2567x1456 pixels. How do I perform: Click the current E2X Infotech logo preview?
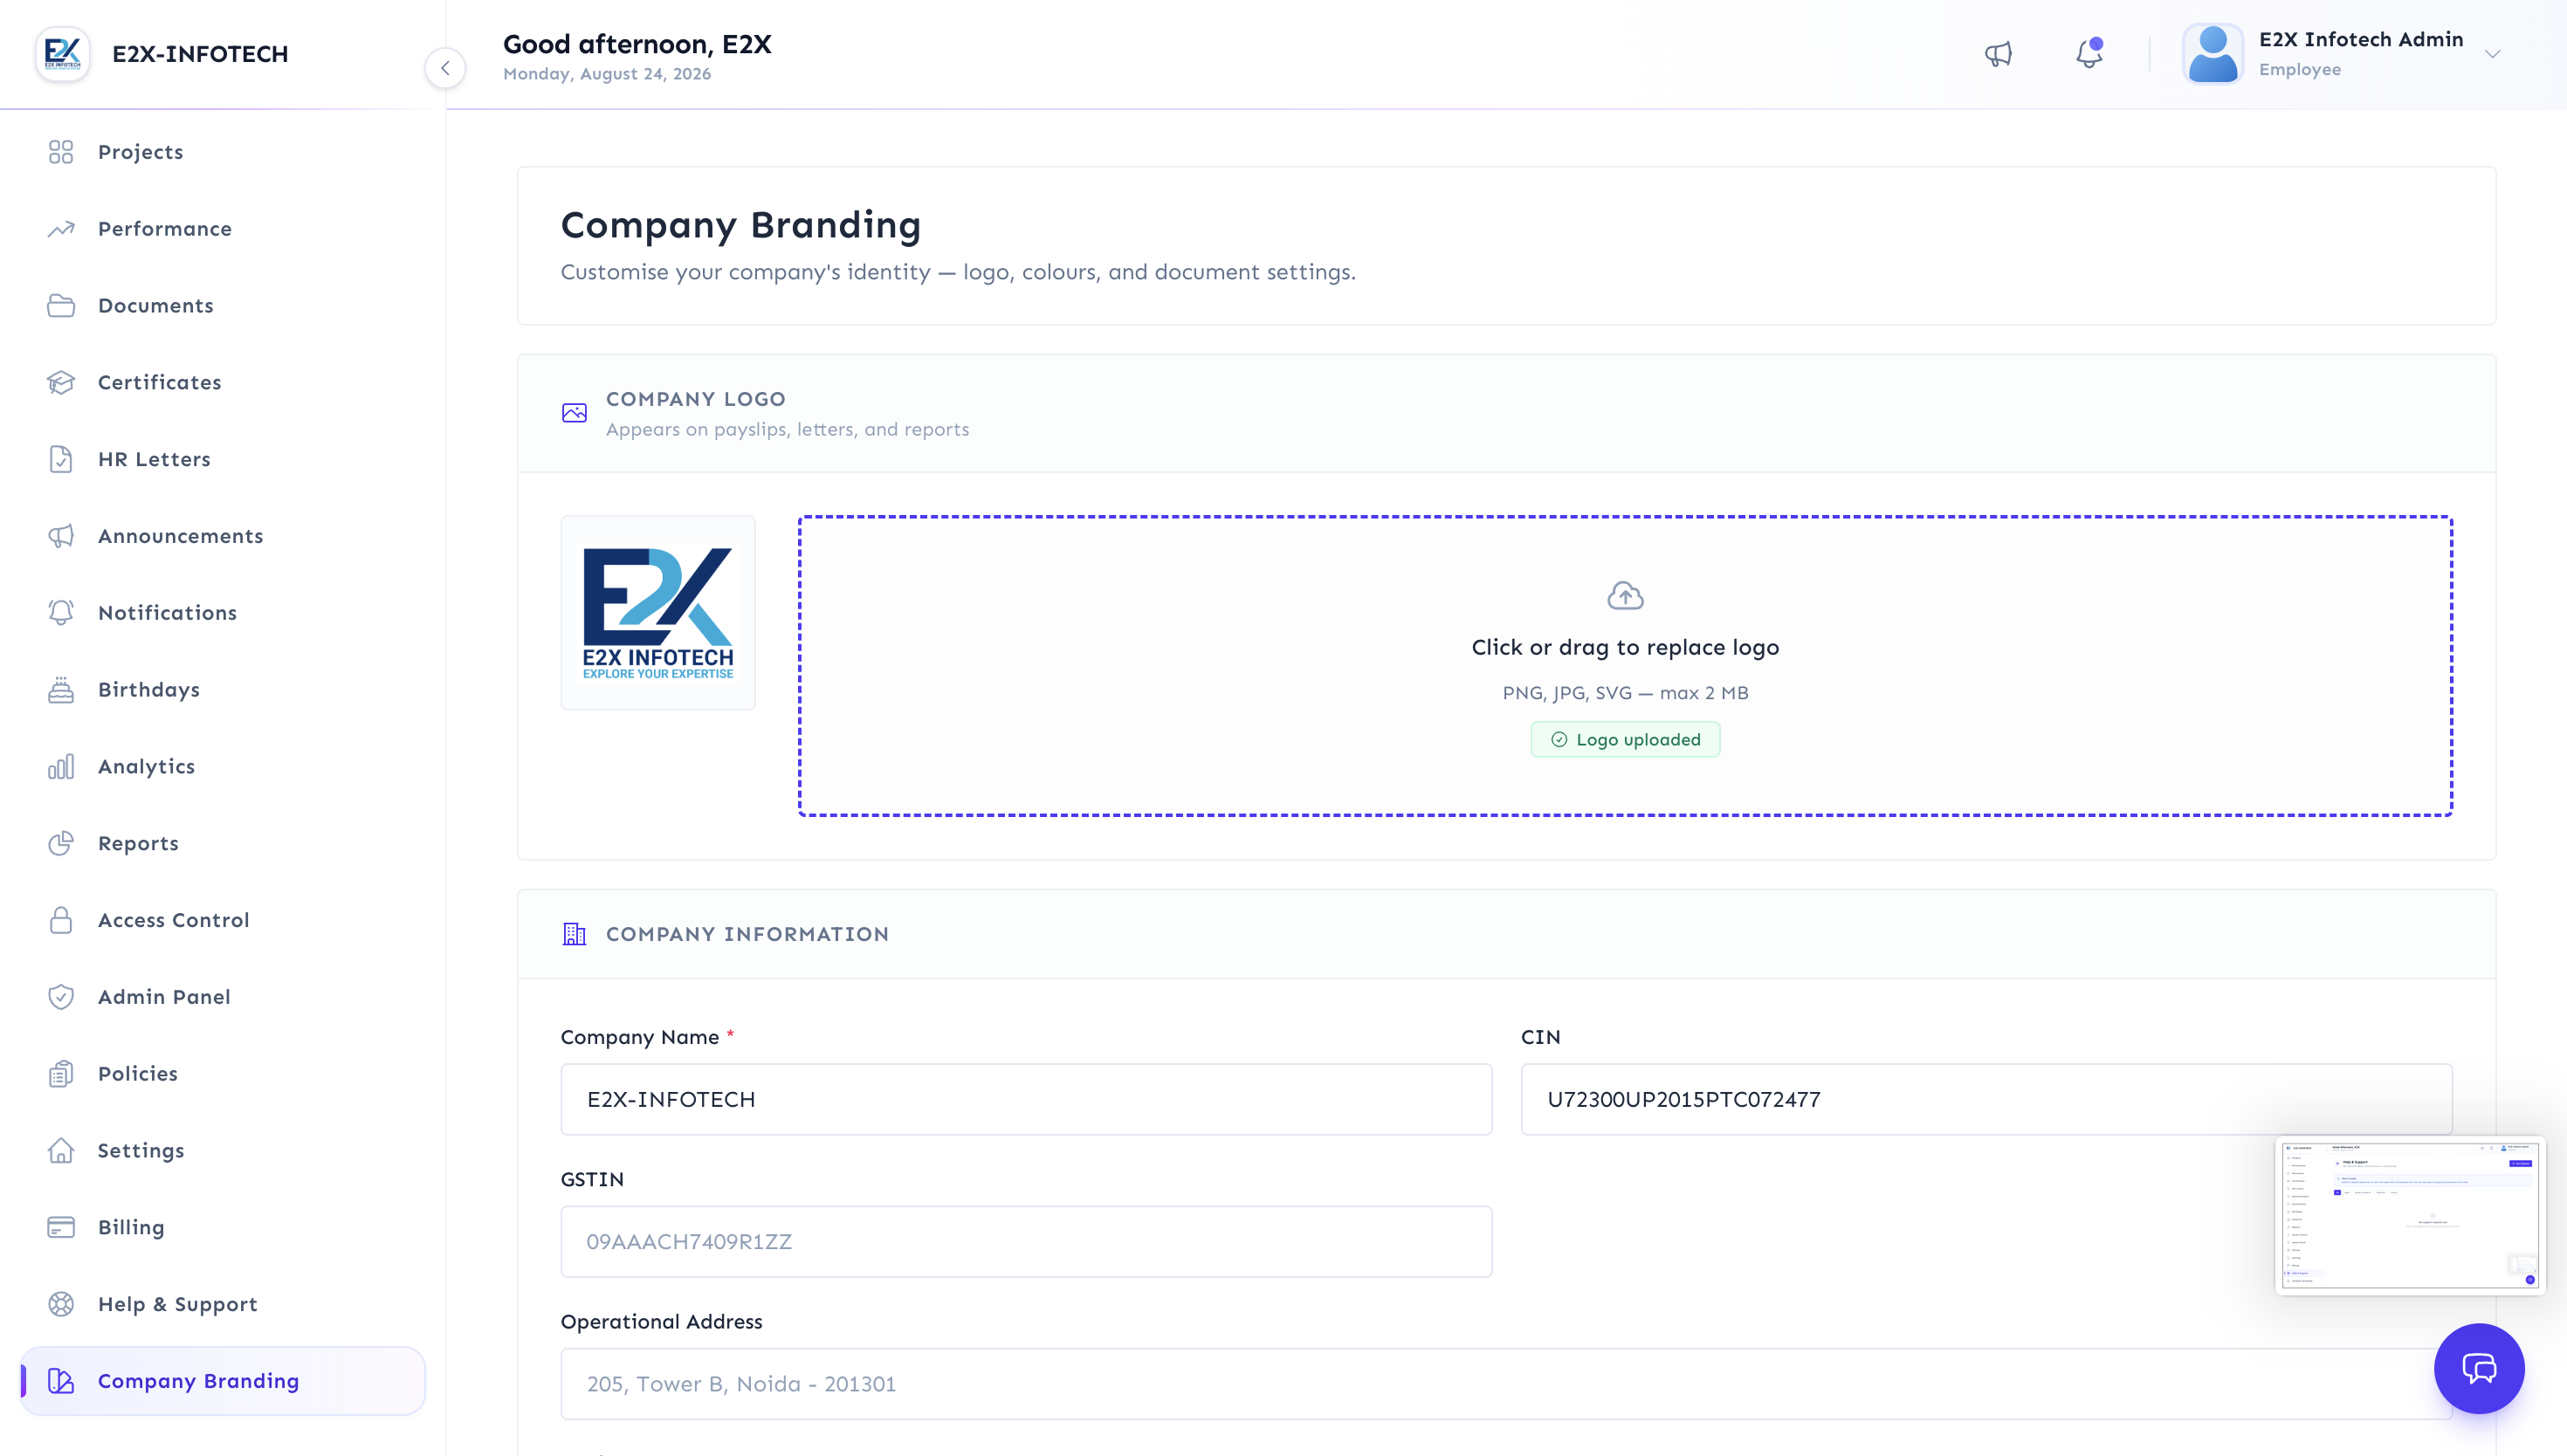tap(658, 613)
